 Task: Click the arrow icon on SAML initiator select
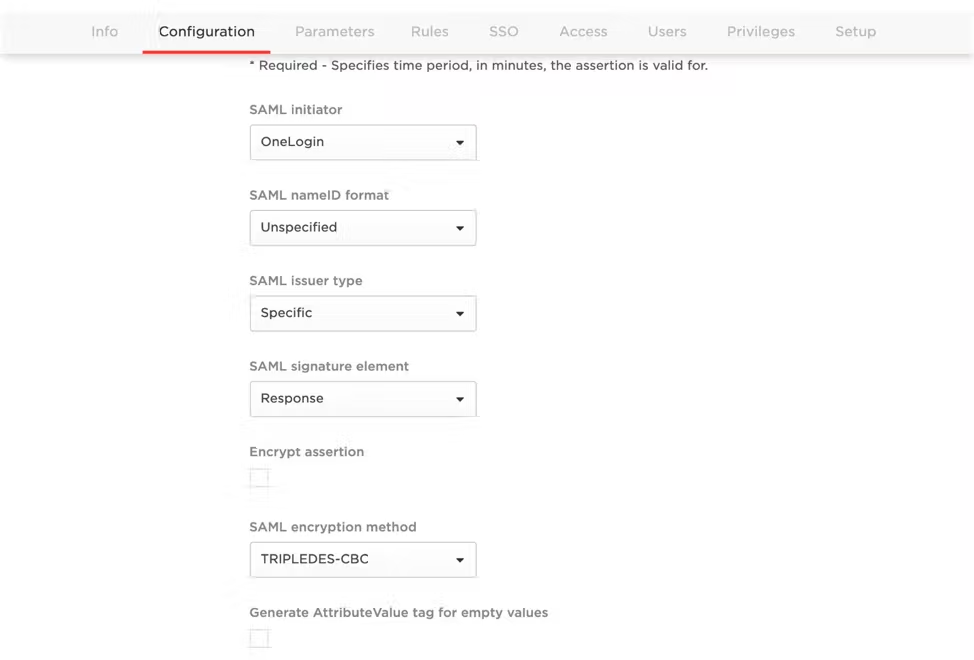(460, 143)
